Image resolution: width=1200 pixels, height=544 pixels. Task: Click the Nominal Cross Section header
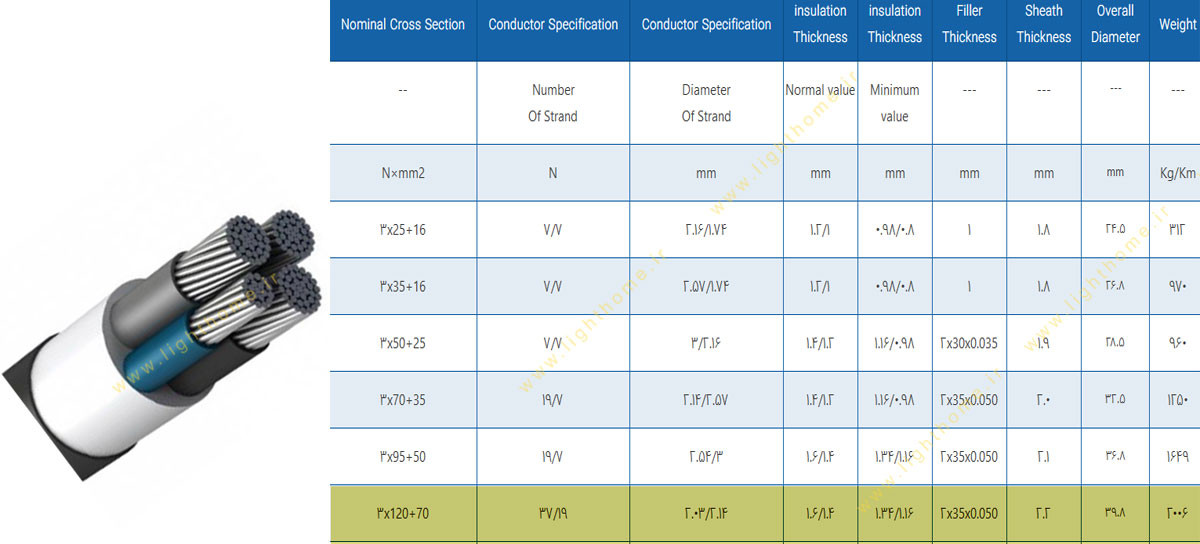[403, 25]
